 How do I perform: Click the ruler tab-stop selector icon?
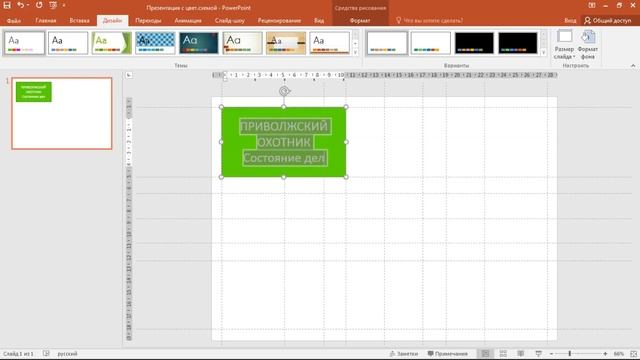(129, 75)
